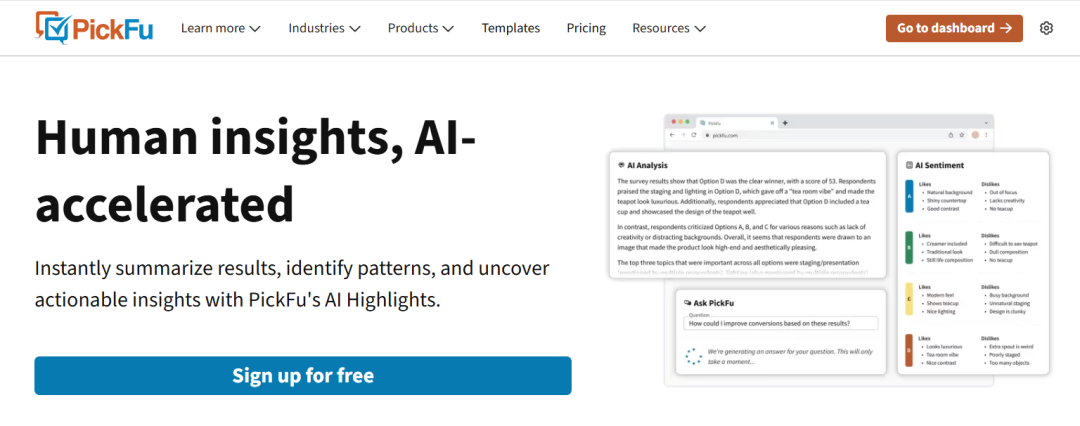1080x426 pixels.
Task: Click the loading spinner in Ask PickFu
Action: [693, 356]
